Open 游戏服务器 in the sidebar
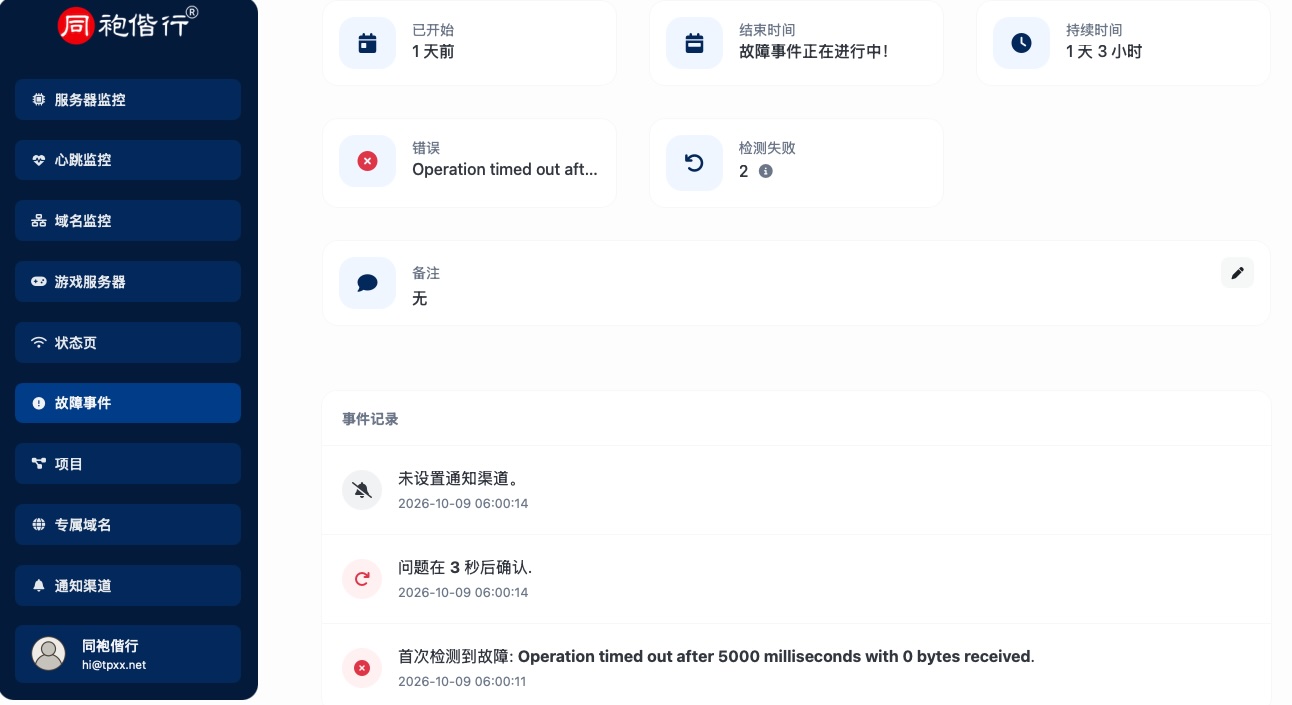Viewport: 1292px width, 705px height. pyautogui.click(x=128, y=282)
